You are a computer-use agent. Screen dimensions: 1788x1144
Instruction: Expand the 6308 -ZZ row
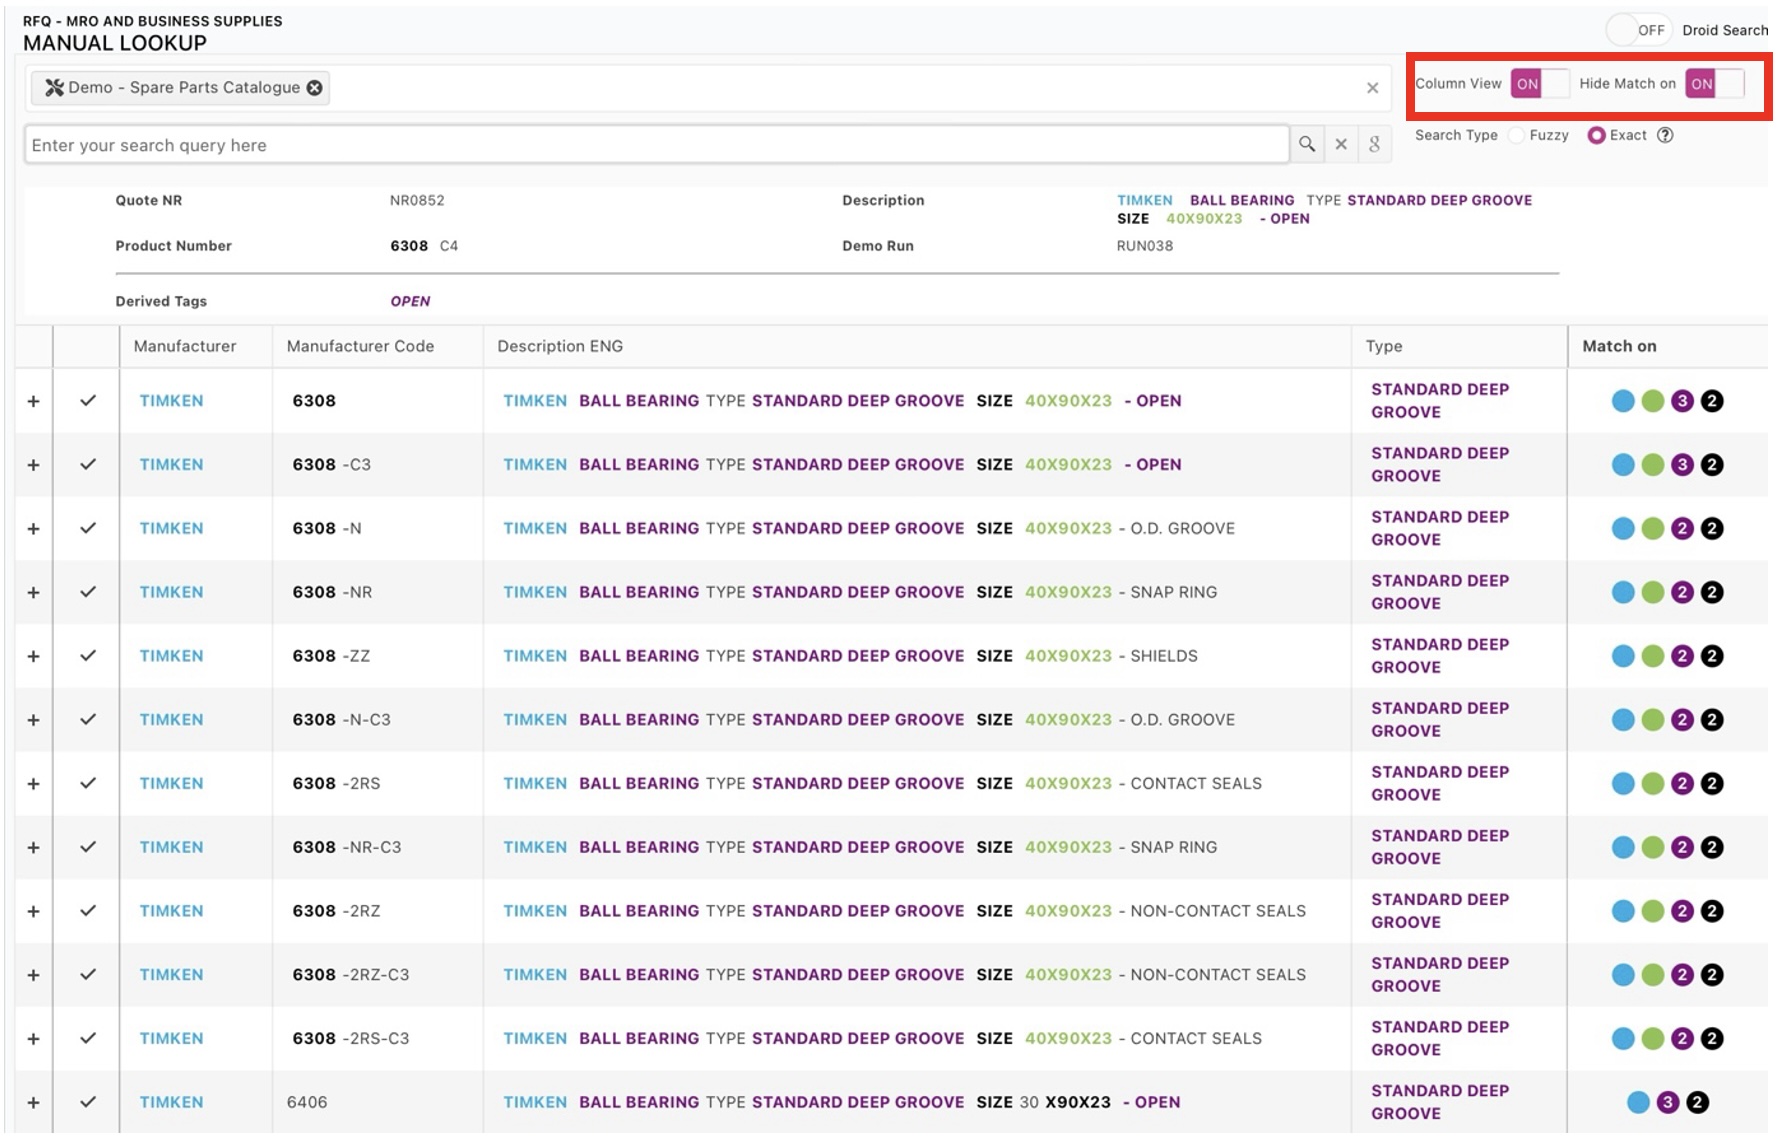coord(33,656)
